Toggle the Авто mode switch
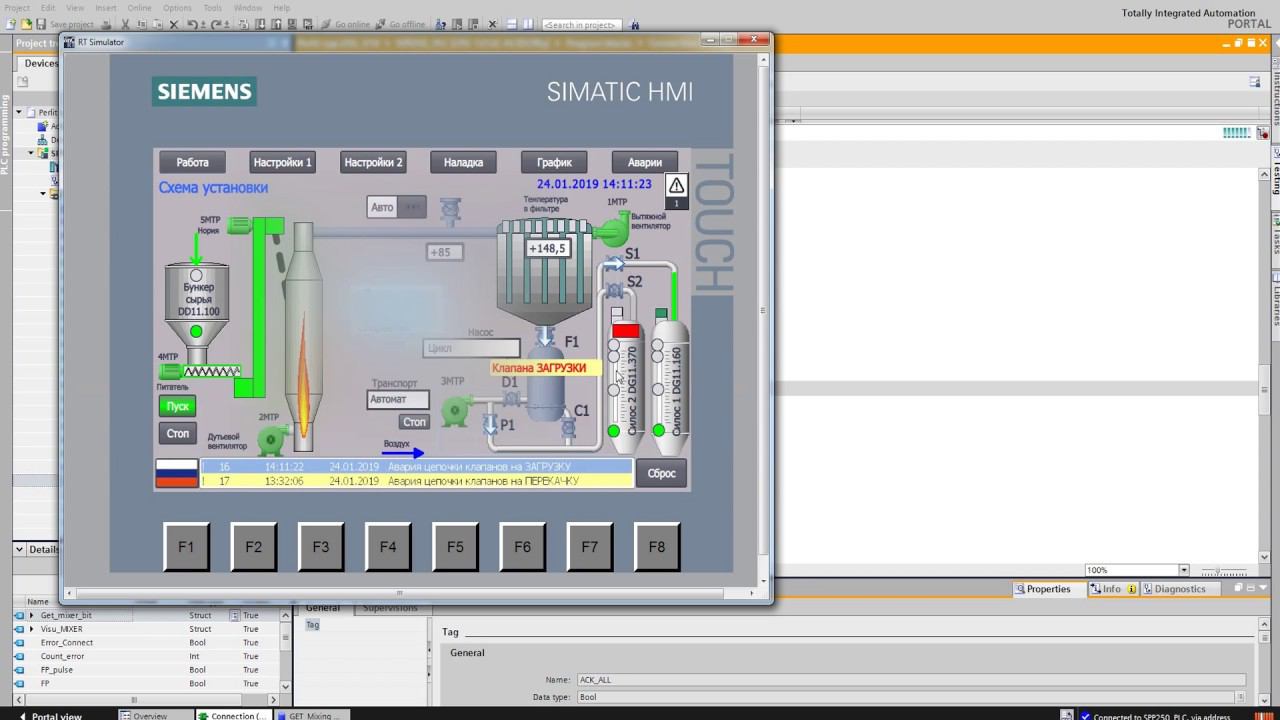Viewport: 1280px width, 720px height. point(396,207)
